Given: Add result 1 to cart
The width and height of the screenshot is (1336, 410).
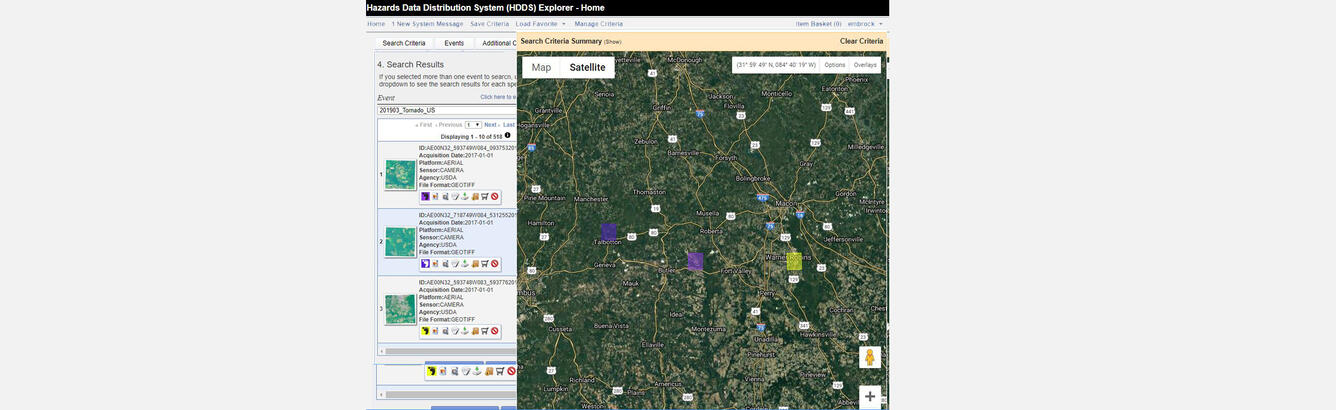Looking at the screenshot, I should click(x=485, y=196).
